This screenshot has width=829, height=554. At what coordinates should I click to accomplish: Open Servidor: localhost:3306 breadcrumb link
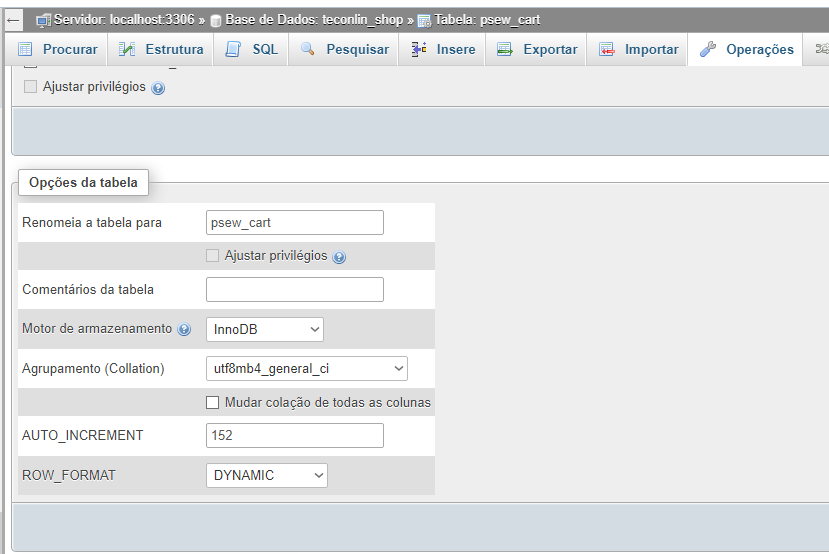point(124,20)
